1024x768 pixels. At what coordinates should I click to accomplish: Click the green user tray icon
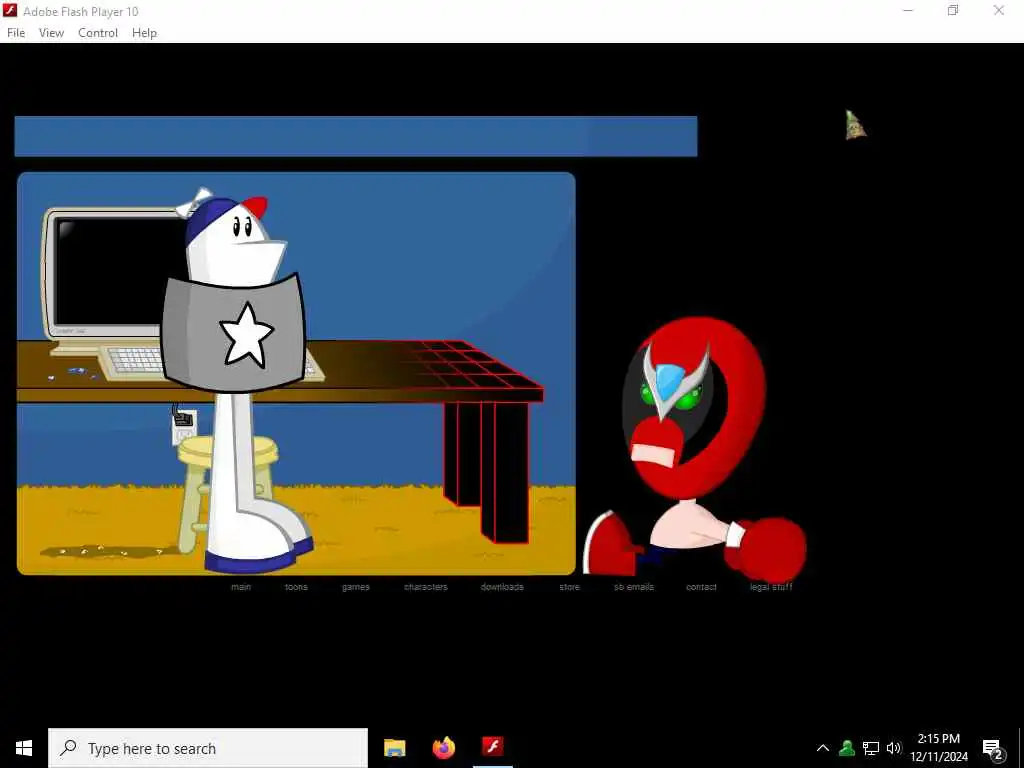click(847, 748)
